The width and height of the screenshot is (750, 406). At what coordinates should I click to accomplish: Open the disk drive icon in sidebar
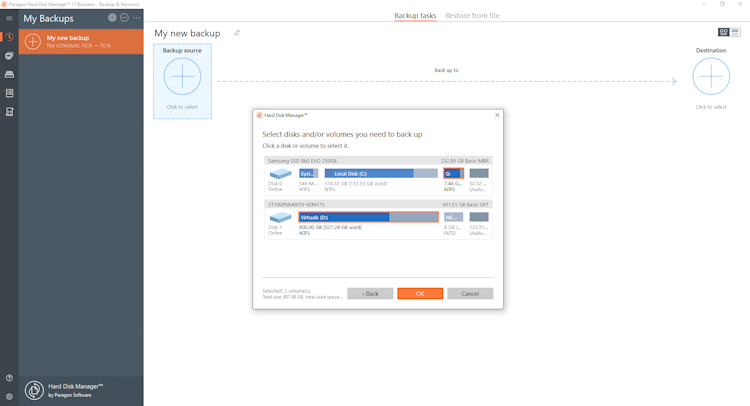(x=9, y=75)
